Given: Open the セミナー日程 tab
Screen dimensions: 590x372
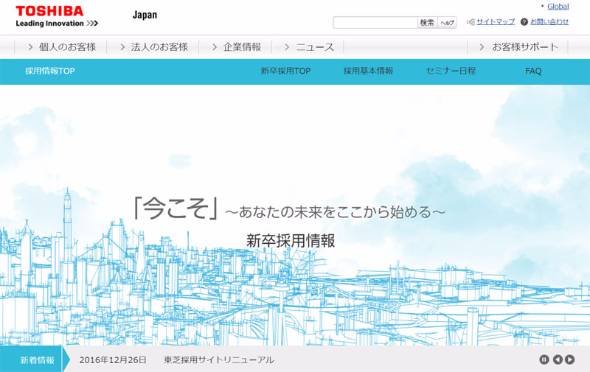Looking at the screenshot, I should pyautogui.click(x=451, y=71).
